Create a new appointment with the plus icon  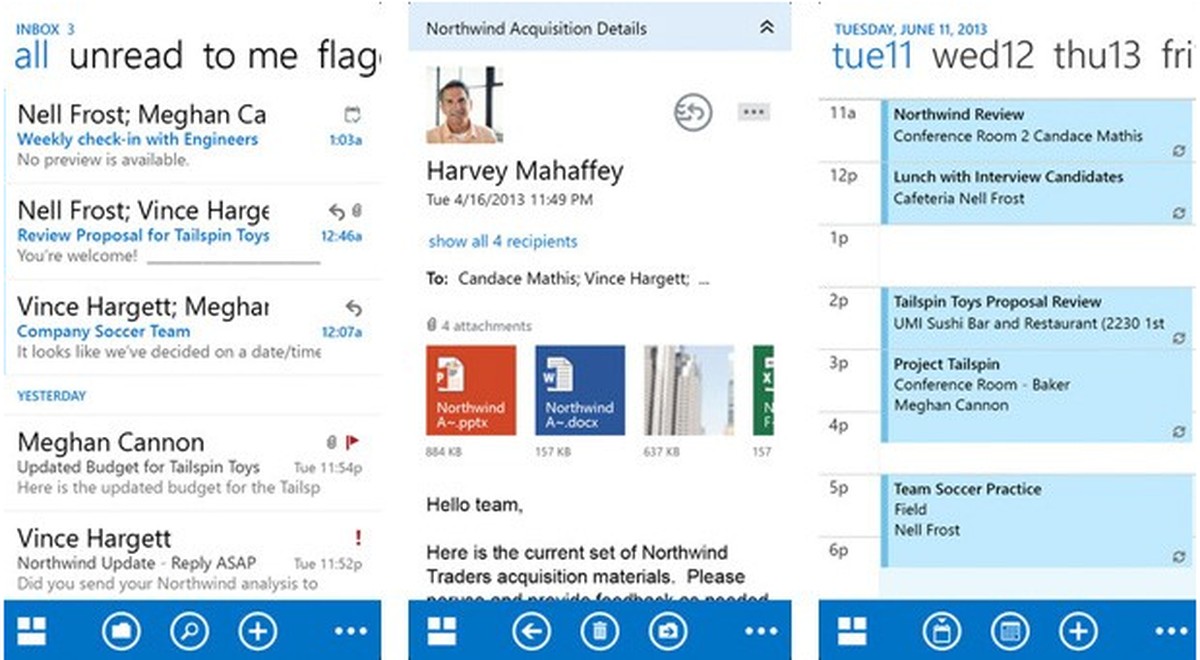[x=1076, y=631]
